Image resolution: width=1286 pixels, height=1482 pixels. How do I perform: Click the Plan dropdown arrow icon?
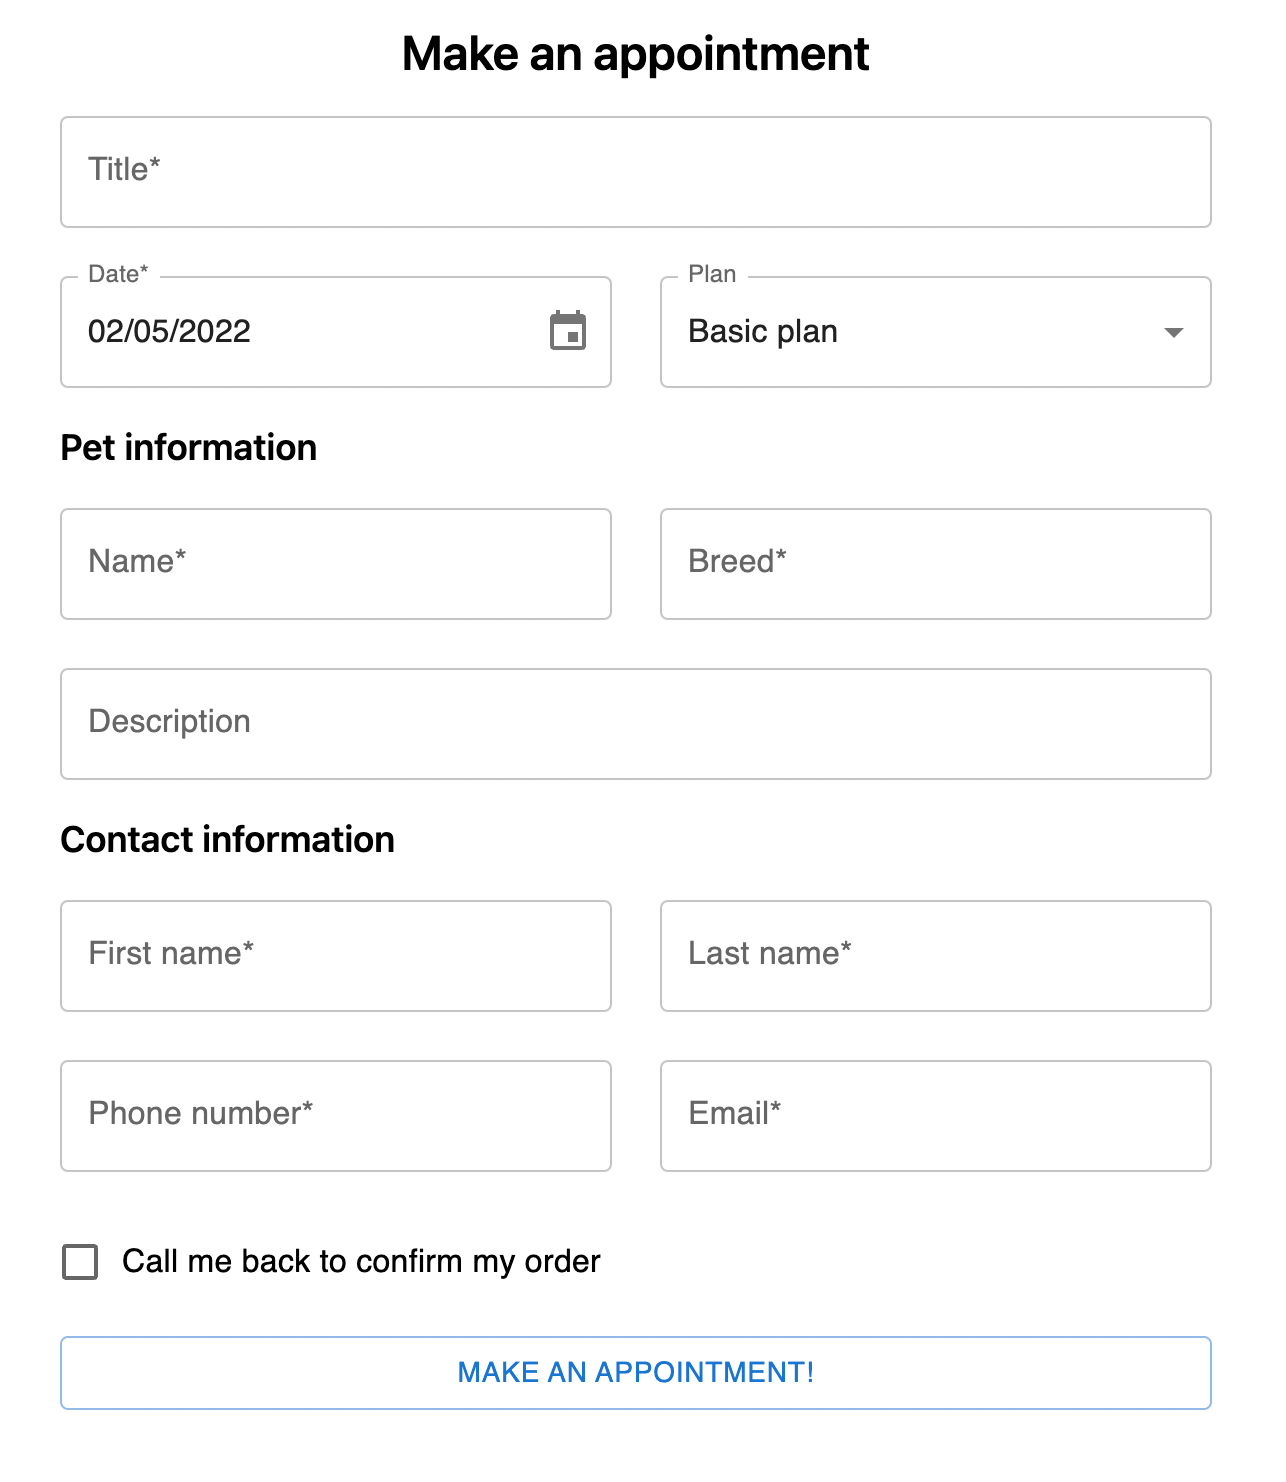[1175, 332]
